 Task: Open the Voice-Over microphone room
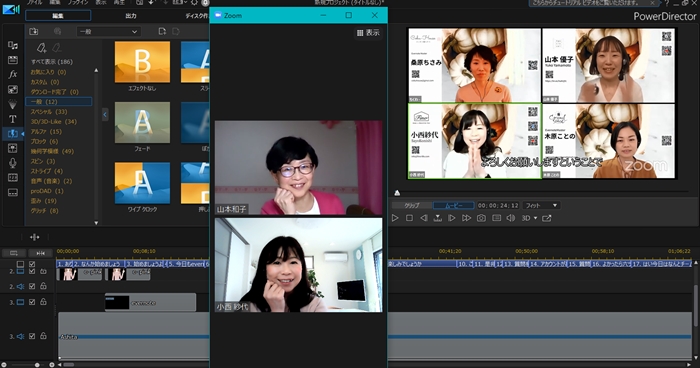click(13, 163)
